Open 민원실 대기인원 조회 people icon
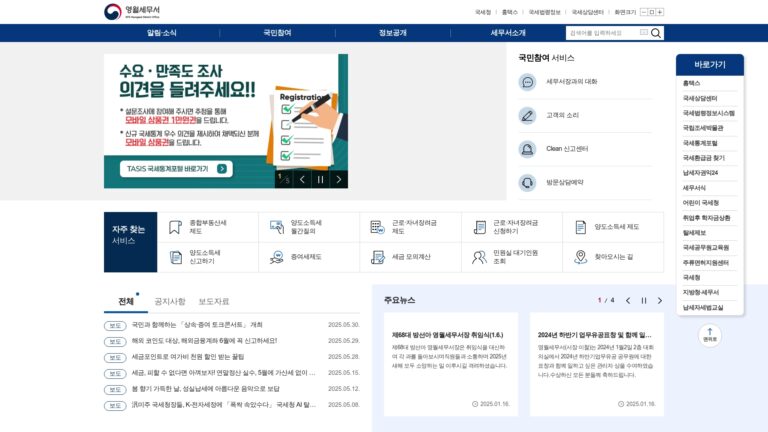This screenshot has height=432, width=768. (479, 257)
